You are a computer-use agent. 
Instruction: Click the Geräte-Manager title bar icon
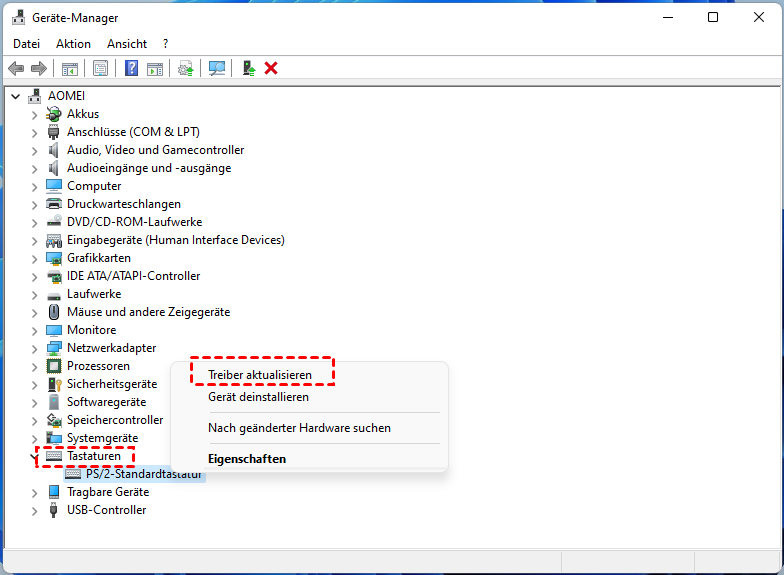(18, 18)
